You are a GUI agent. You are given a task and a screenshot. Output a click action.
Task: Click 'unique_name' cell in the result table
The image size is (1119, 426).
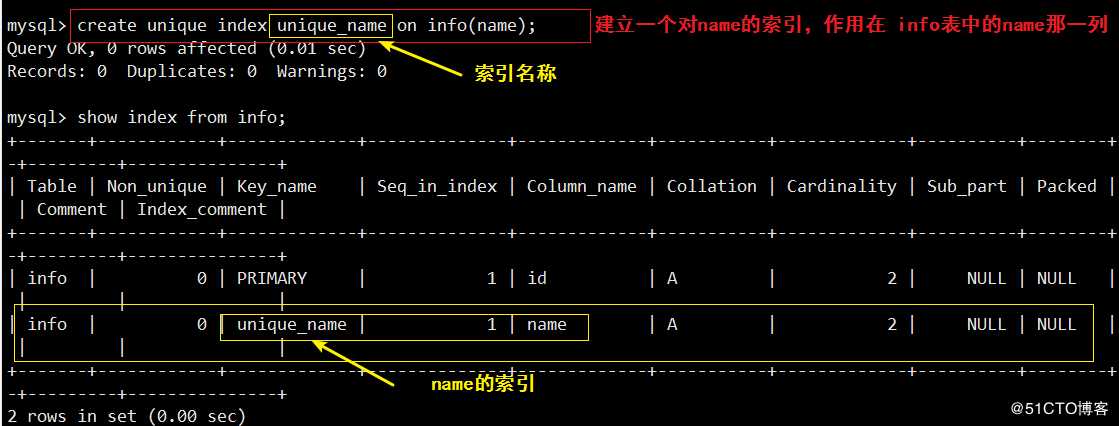point(292,325)
